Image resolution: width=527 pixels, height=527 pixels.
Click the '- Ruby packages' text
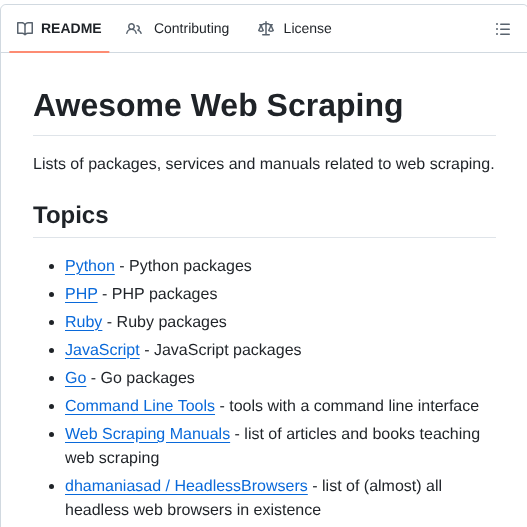(x=167, y=322)
